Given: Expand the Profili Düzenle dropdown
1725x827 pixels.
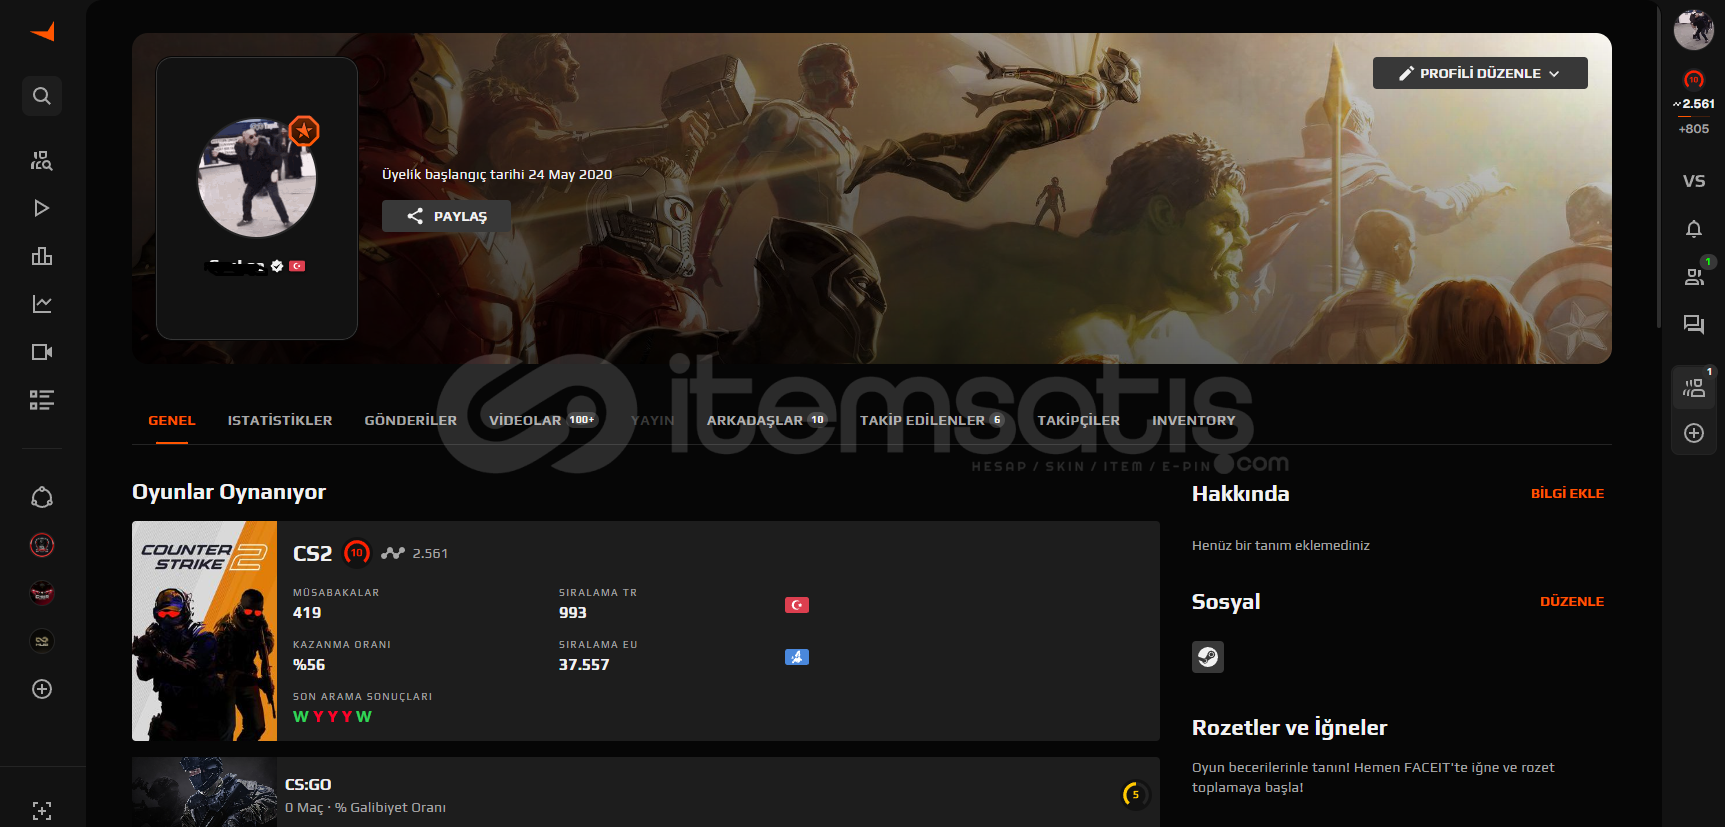Looking at the screenshot, I should point(1480,73).
